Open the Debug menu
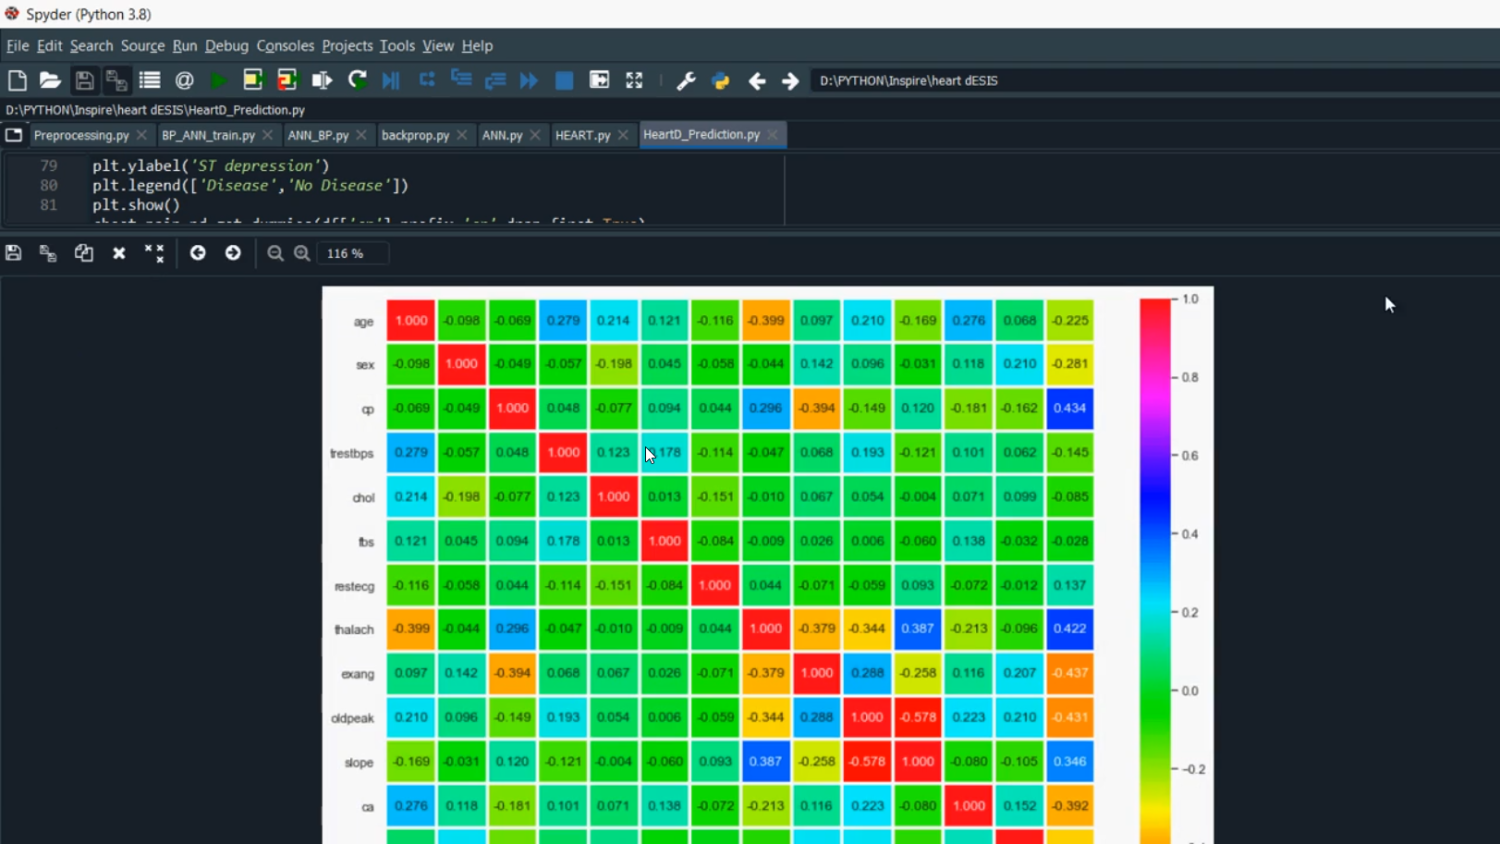Image resolution: width=1500 pixels, height=844 pixels. pos(226,46)
